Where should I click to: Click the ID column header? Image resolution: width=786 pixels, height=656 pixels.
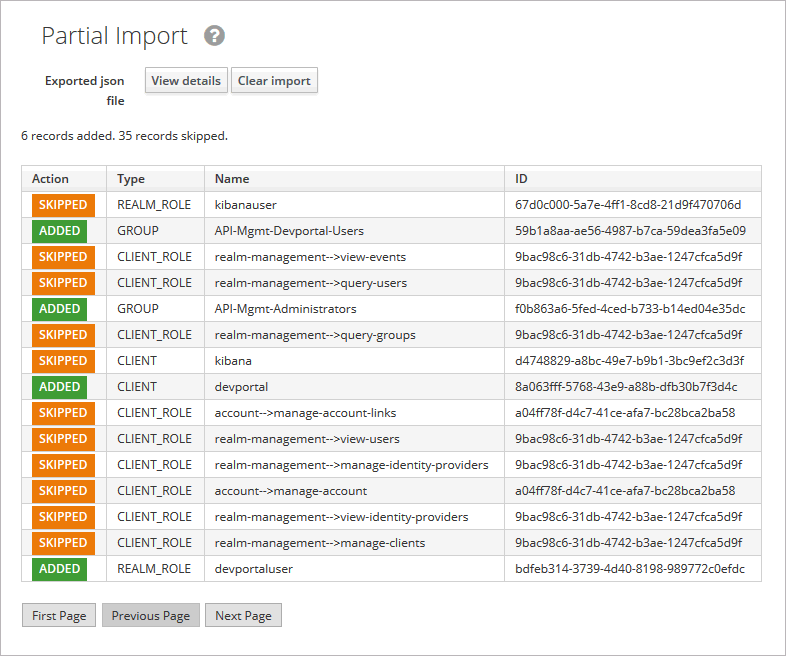(521, 179)
